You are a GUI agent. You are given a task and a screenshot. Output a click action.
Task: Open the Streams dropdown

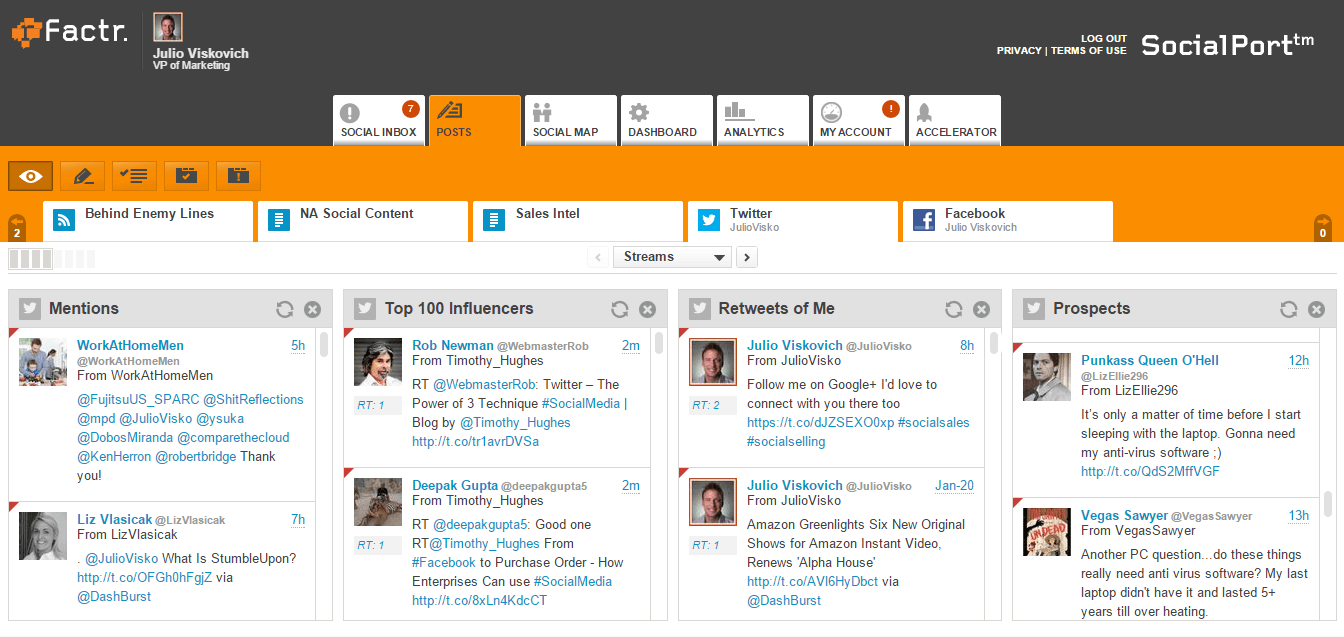click(672, 257)
